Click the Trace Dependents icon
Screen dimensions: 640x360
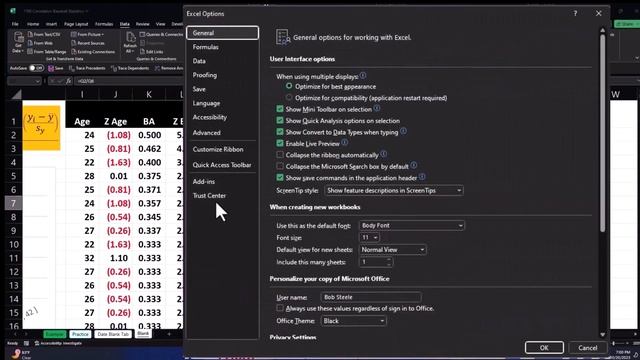[114, 69]
